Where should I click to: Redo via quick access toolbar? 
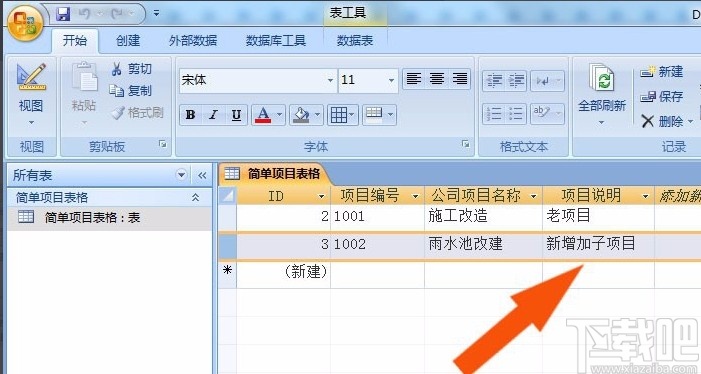tap(118, 14)
